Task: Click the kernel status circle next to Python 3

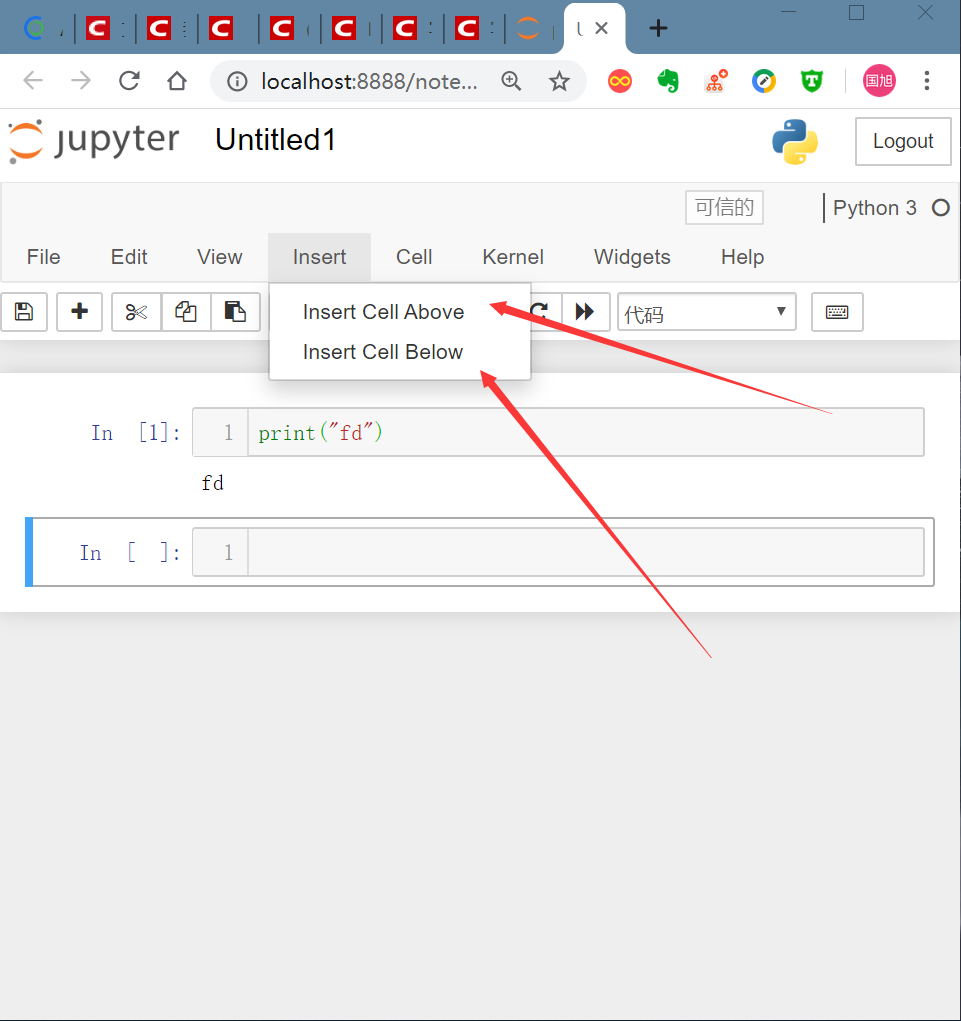Action: pos(940,208)
